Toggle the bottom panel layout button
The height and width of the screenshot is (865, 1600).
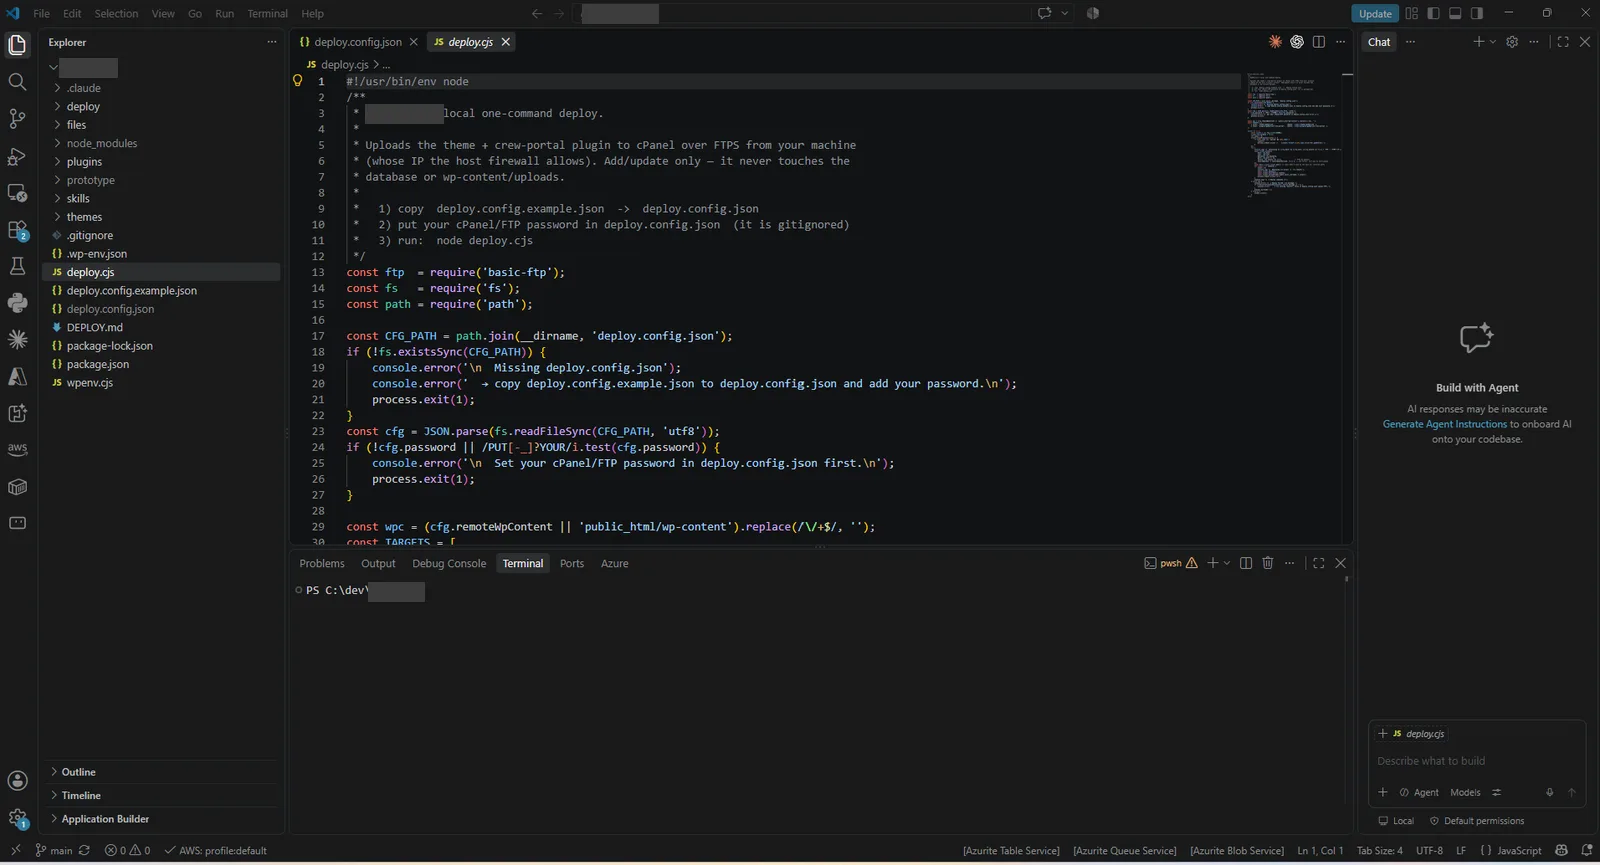(x=1455, y=13)
